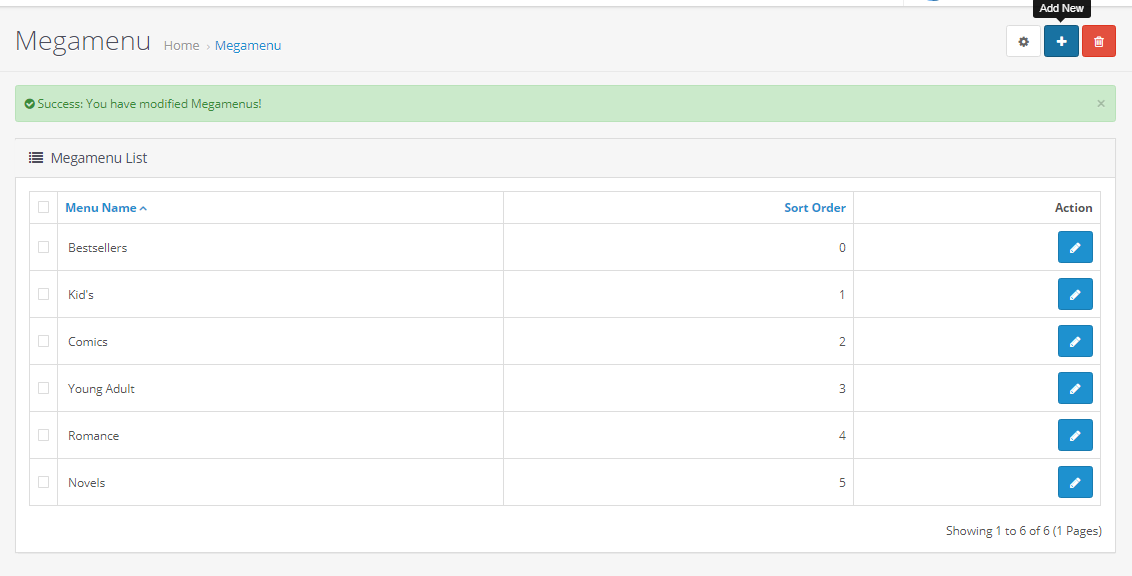Select the Comics row checkbox
This screenshot has height=576, width=1132.
[43, 341]
